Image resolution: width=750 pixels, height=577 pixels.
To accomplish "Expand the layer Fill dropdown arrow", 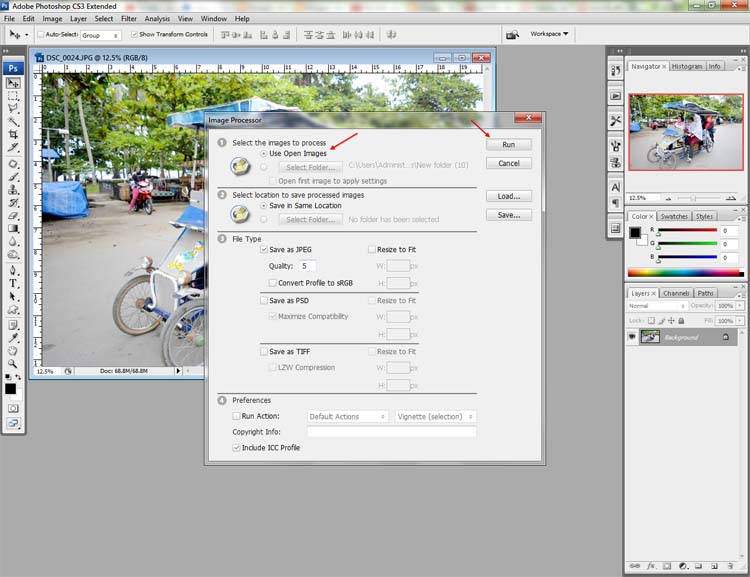I will click(x=739, y=321).
